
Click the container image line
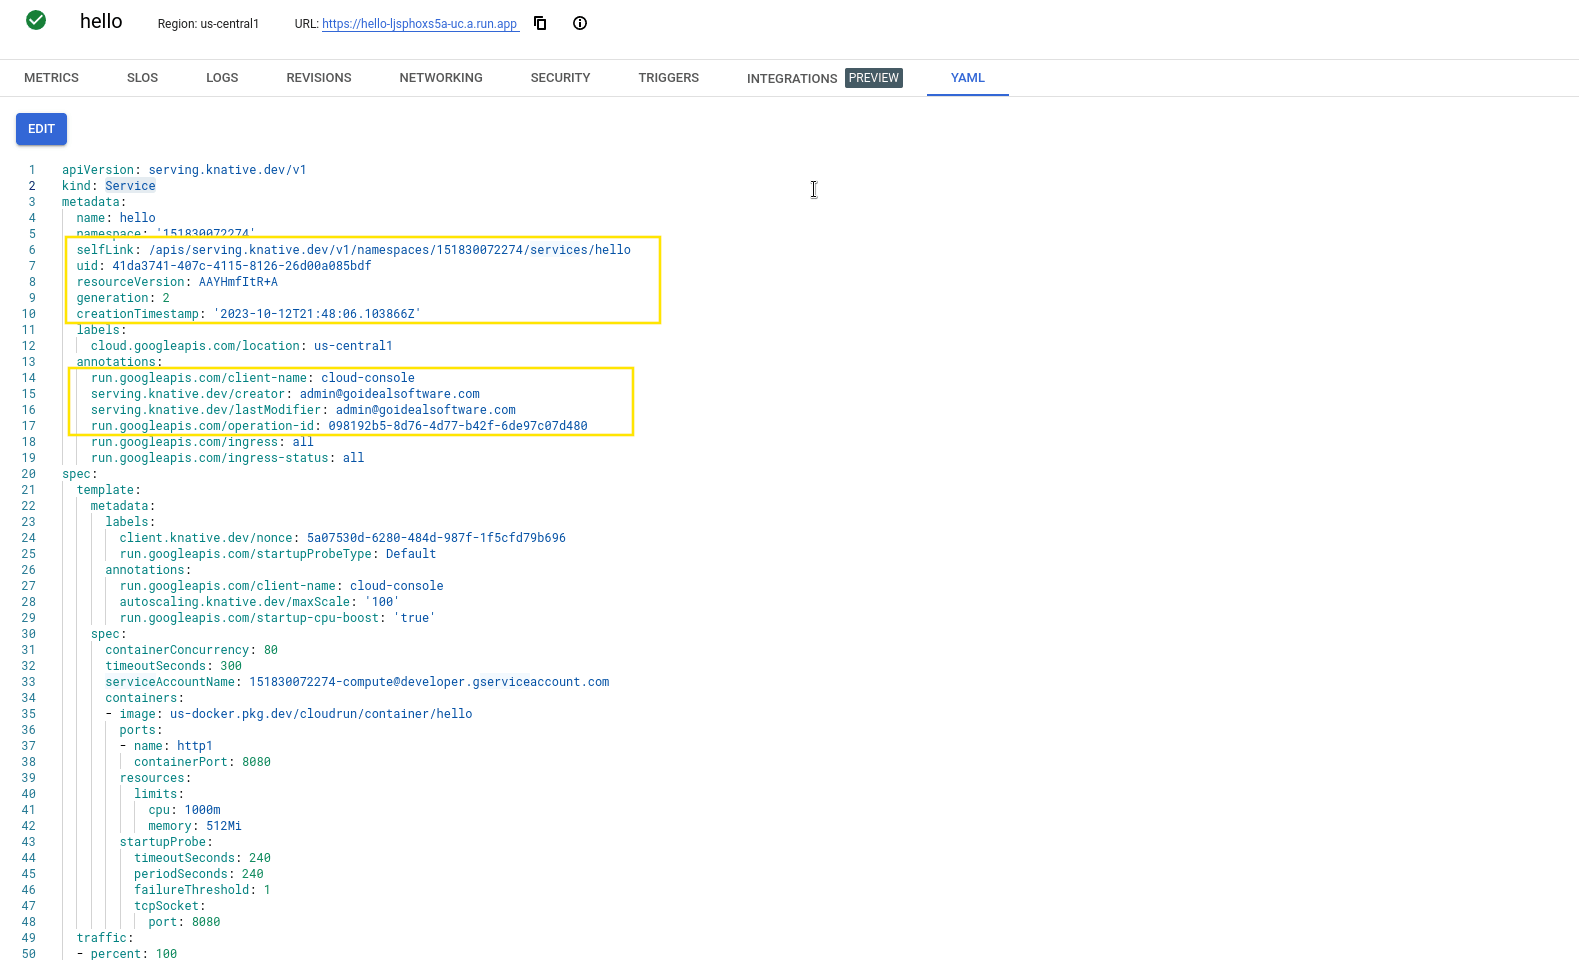tap(289, 714)
